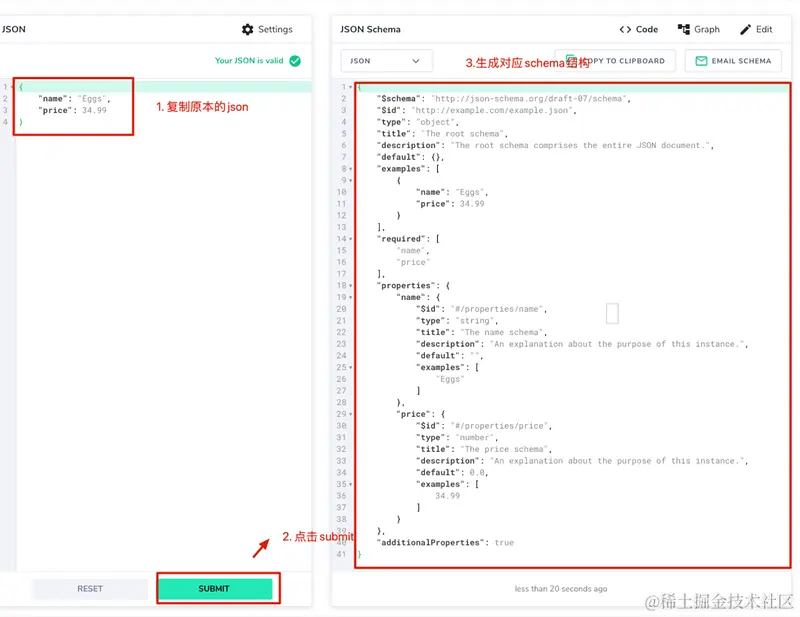Click the "type": "object" line
The image size is (800, 617).
417,122
